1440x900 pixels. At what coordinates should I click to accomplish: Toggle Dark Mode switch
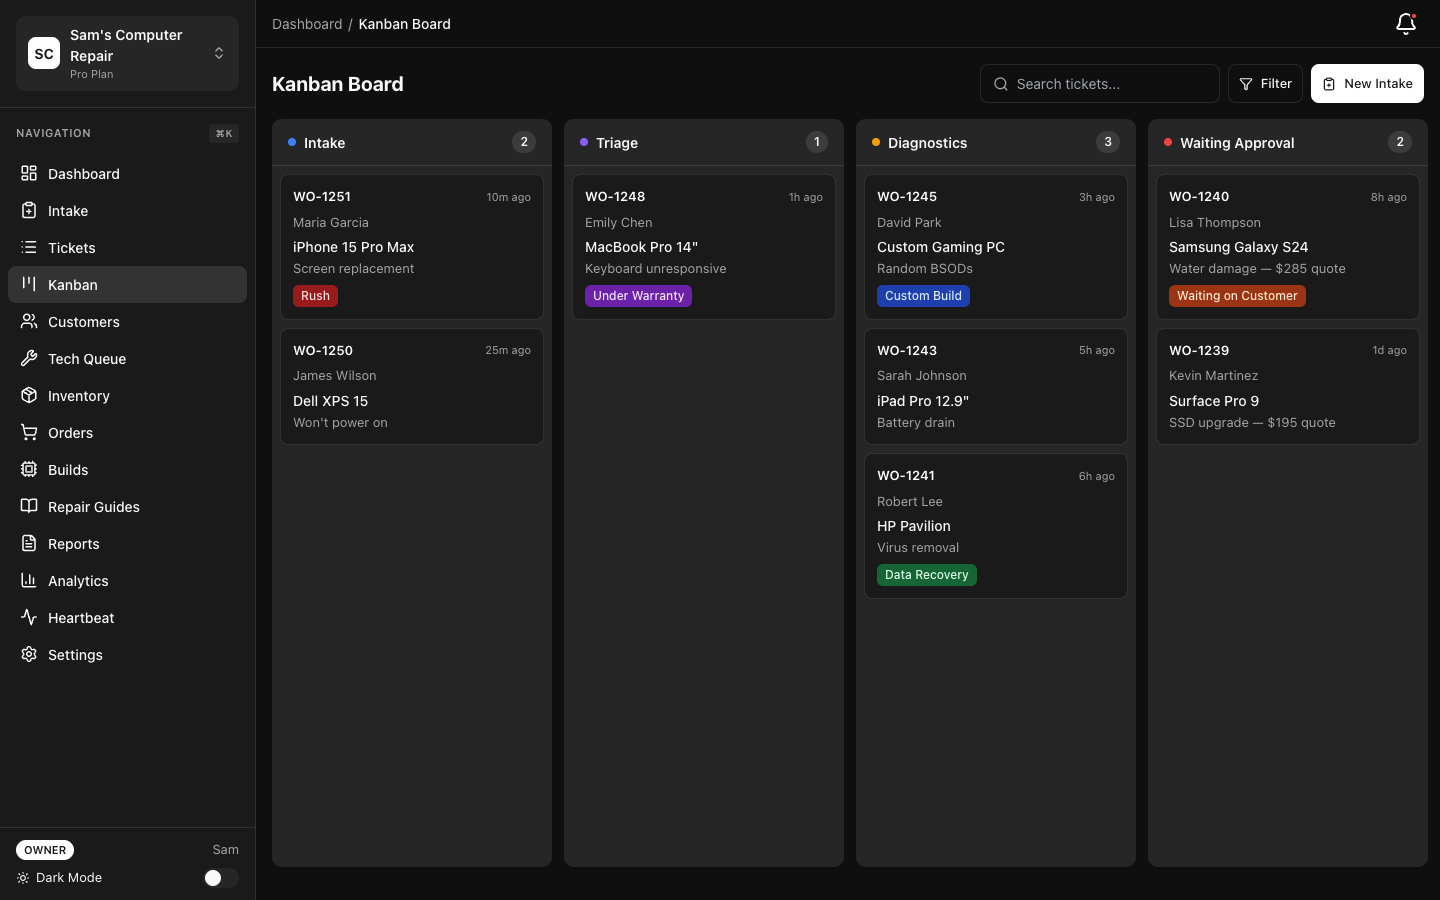pos(221,878)
